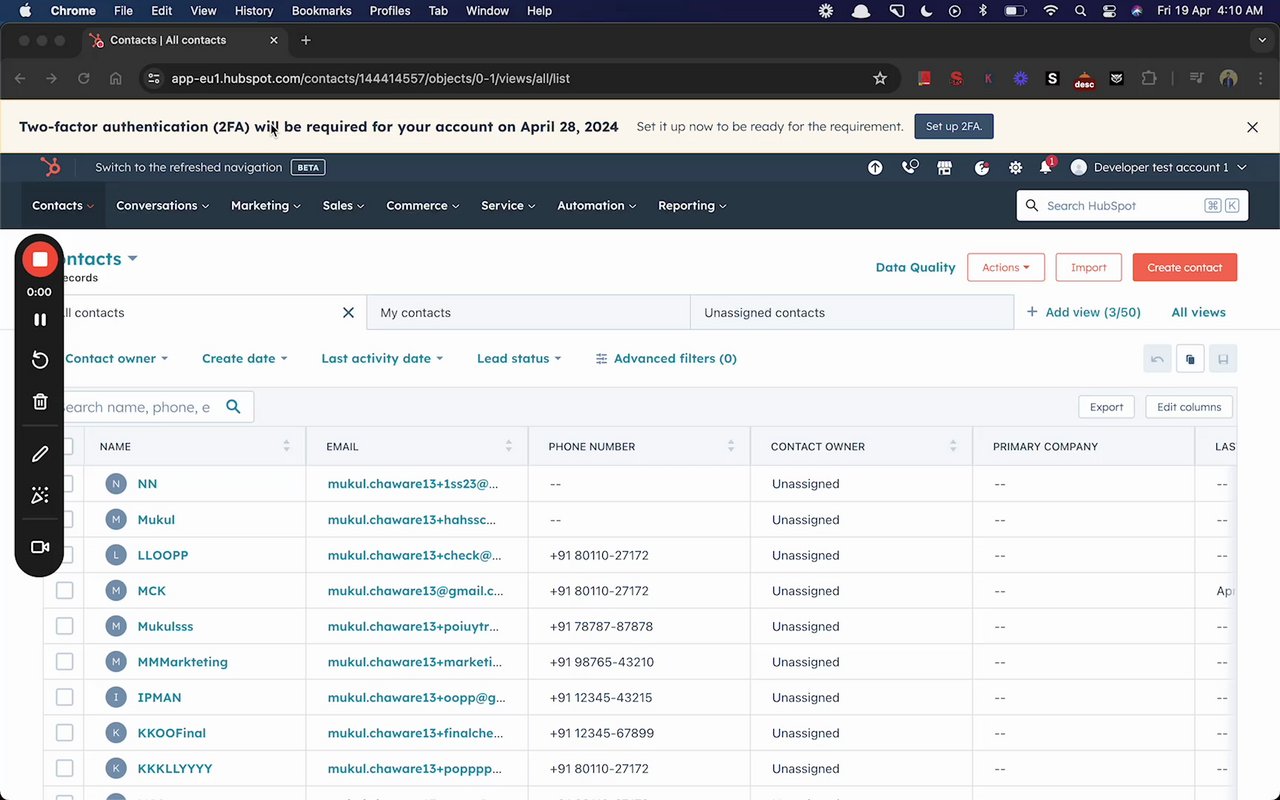The width and height of the screenshot is (1280, 800).
Task: Select the Mukulsss contact checkbox
Action: (x=65, y=626)
